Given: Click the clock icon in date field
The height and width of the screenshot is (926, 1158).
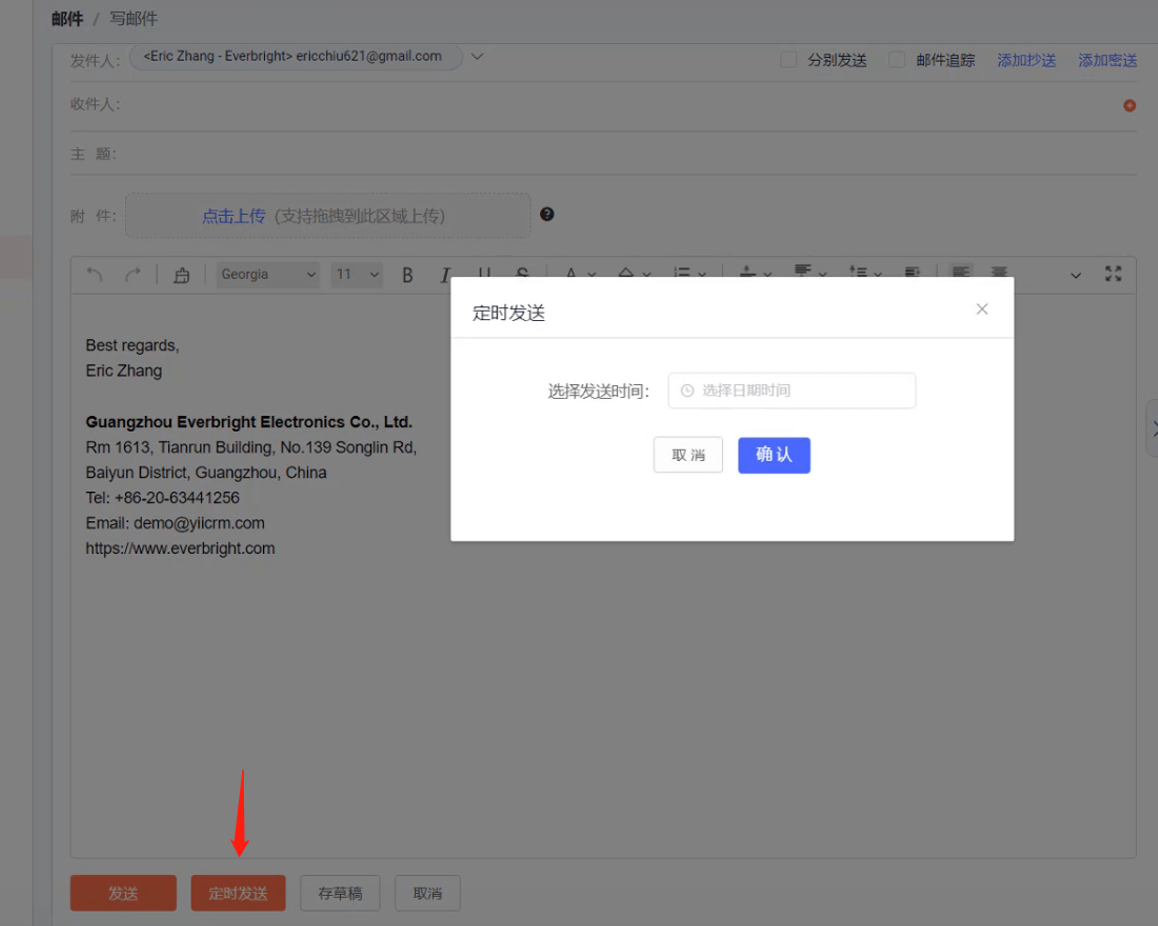Looking at the screenshot, I should 687,391.
